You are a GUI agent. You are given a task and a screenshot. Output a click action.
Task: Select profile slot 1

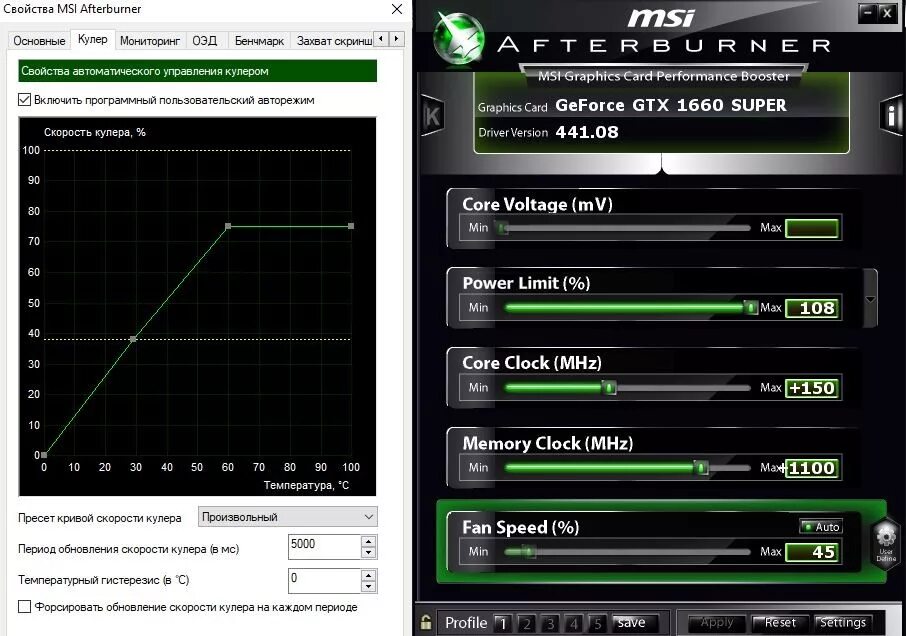[x=503, y=623]
